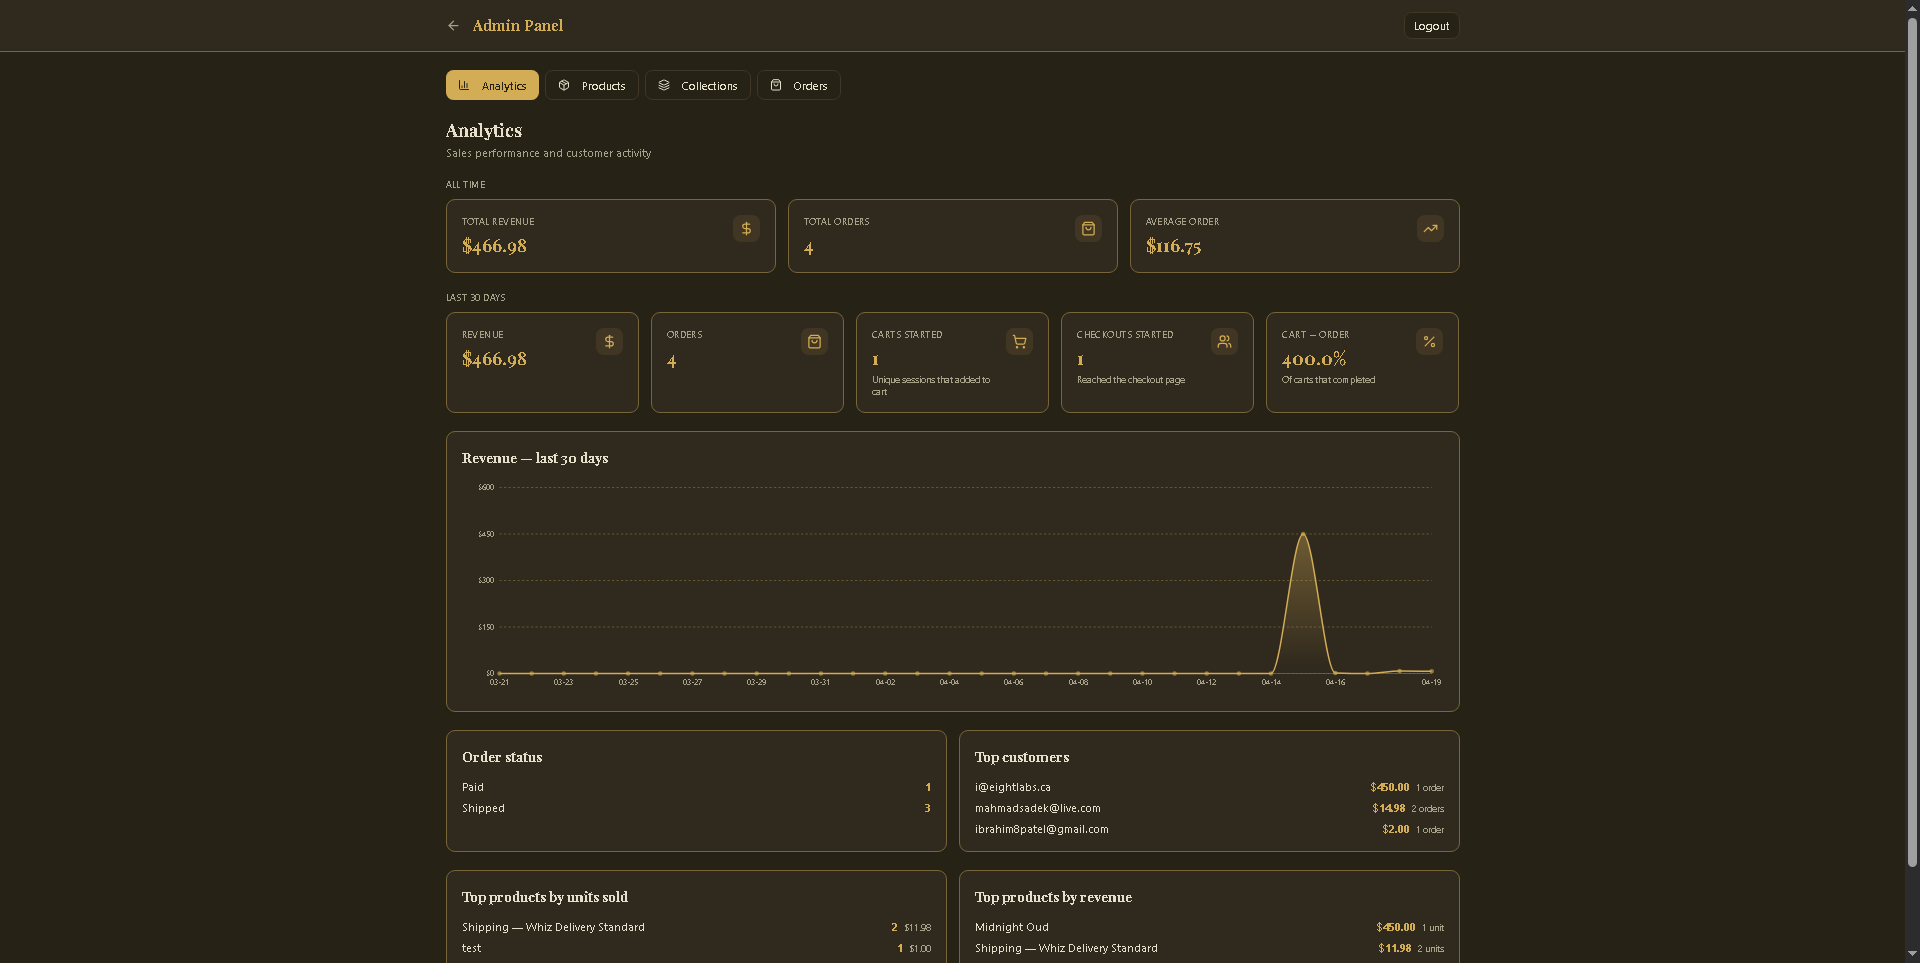Click Shipping — Whiz Delivery Standard in revenue list

click(x=1066, y=948)
